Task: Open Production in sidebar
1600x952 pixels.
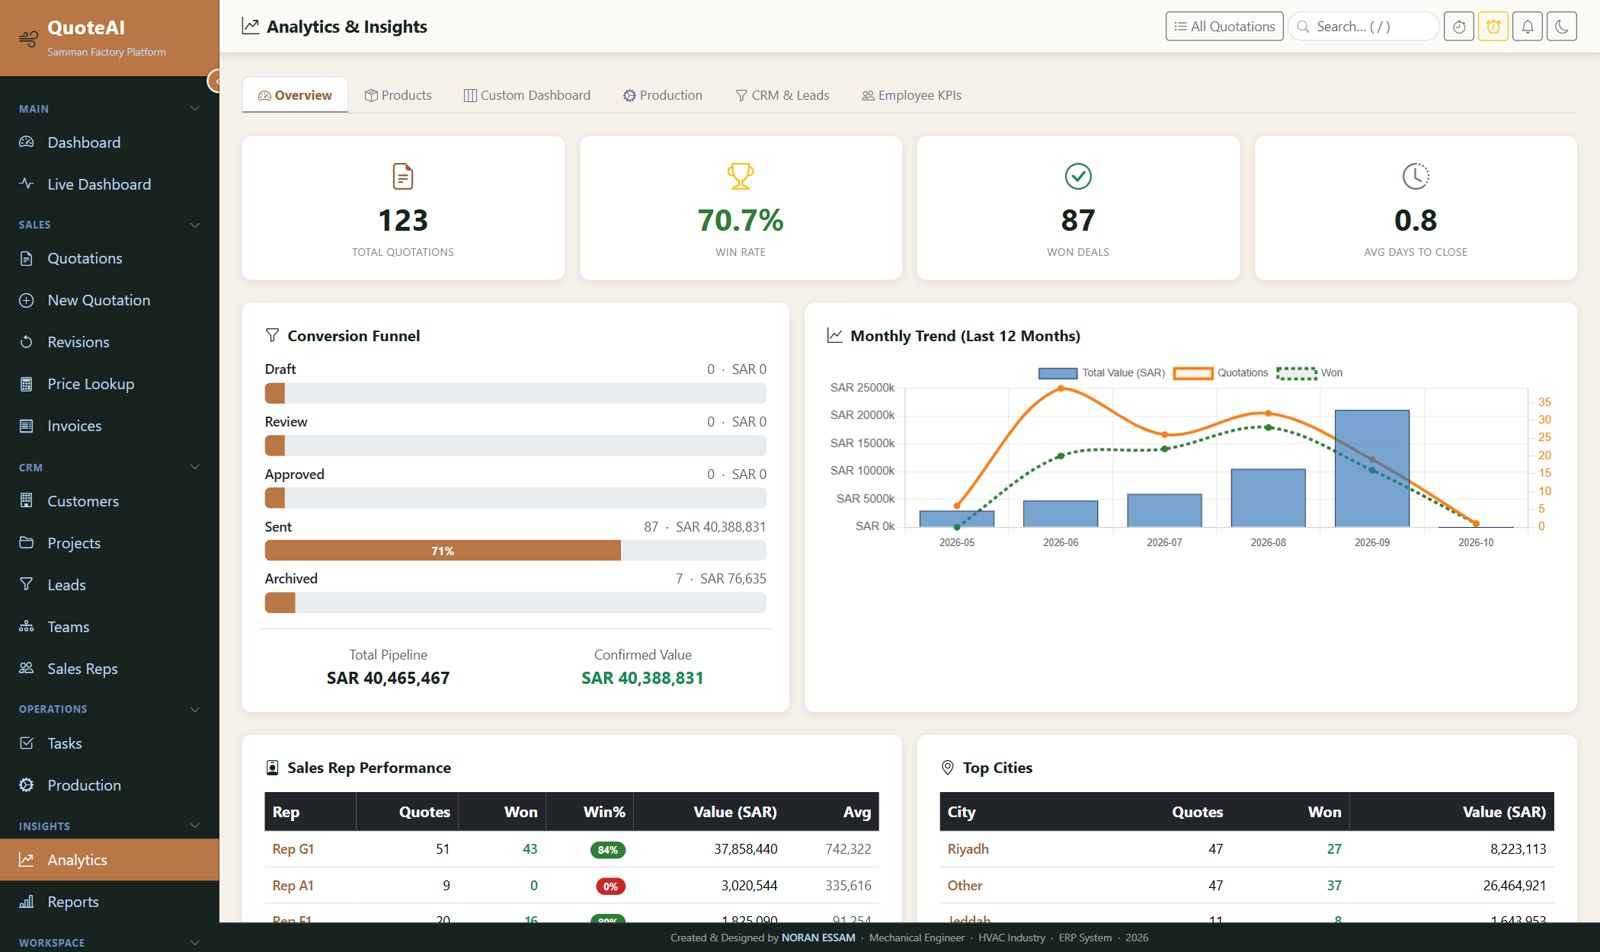Action: tap(109, 785)
